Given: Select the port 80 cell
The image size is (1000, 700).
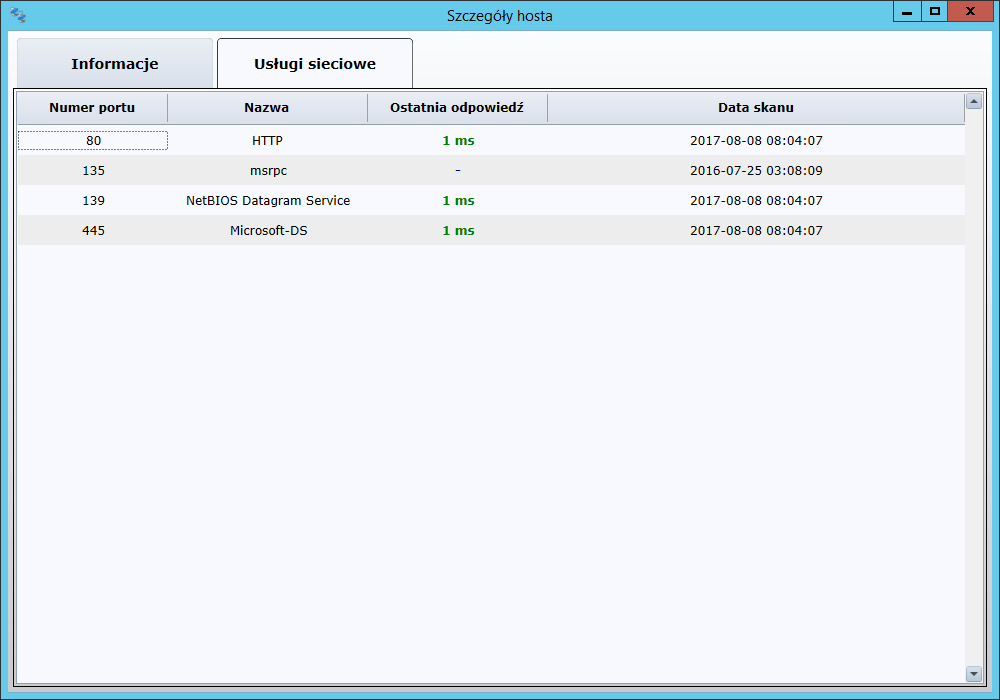Looking at the screenshot, I should click(x=93, y=141).
